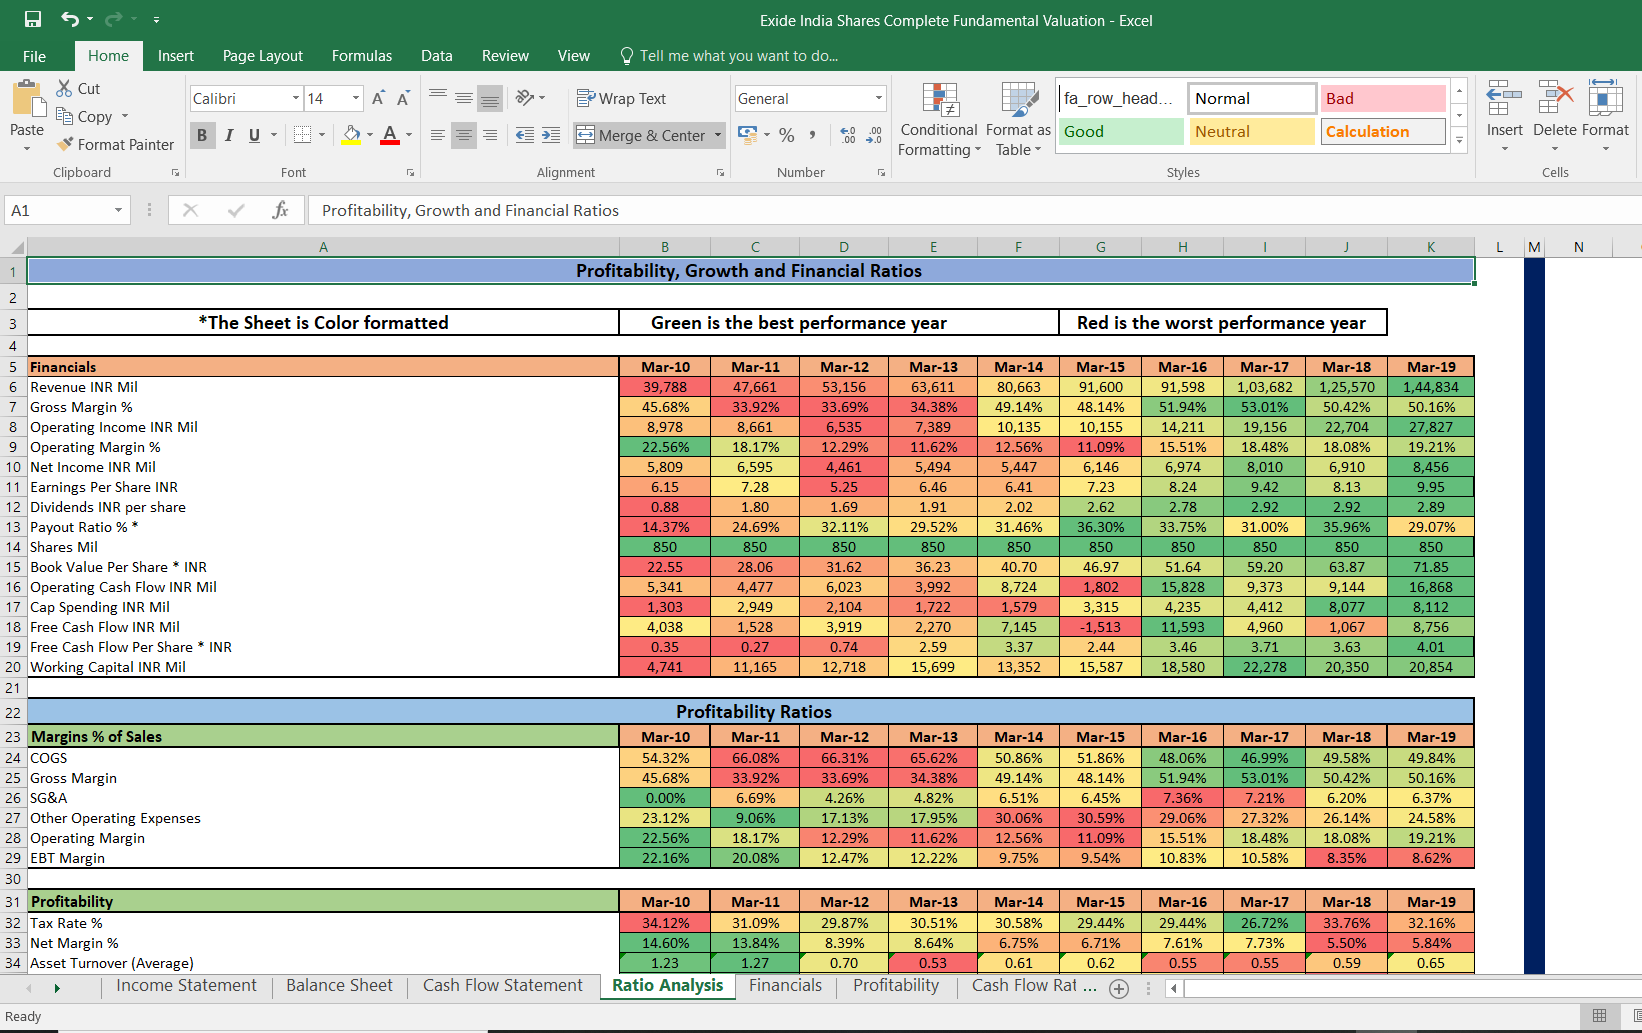Click the Paste clipboard icon

tap(27, 100)
